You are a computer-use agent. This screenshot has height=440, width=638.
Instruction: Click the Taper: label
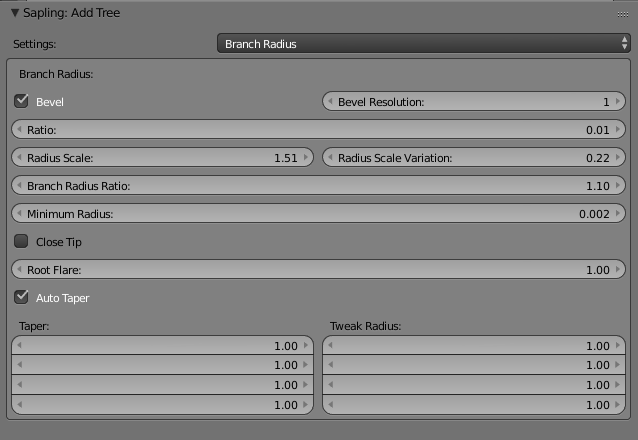pos(34,326)
